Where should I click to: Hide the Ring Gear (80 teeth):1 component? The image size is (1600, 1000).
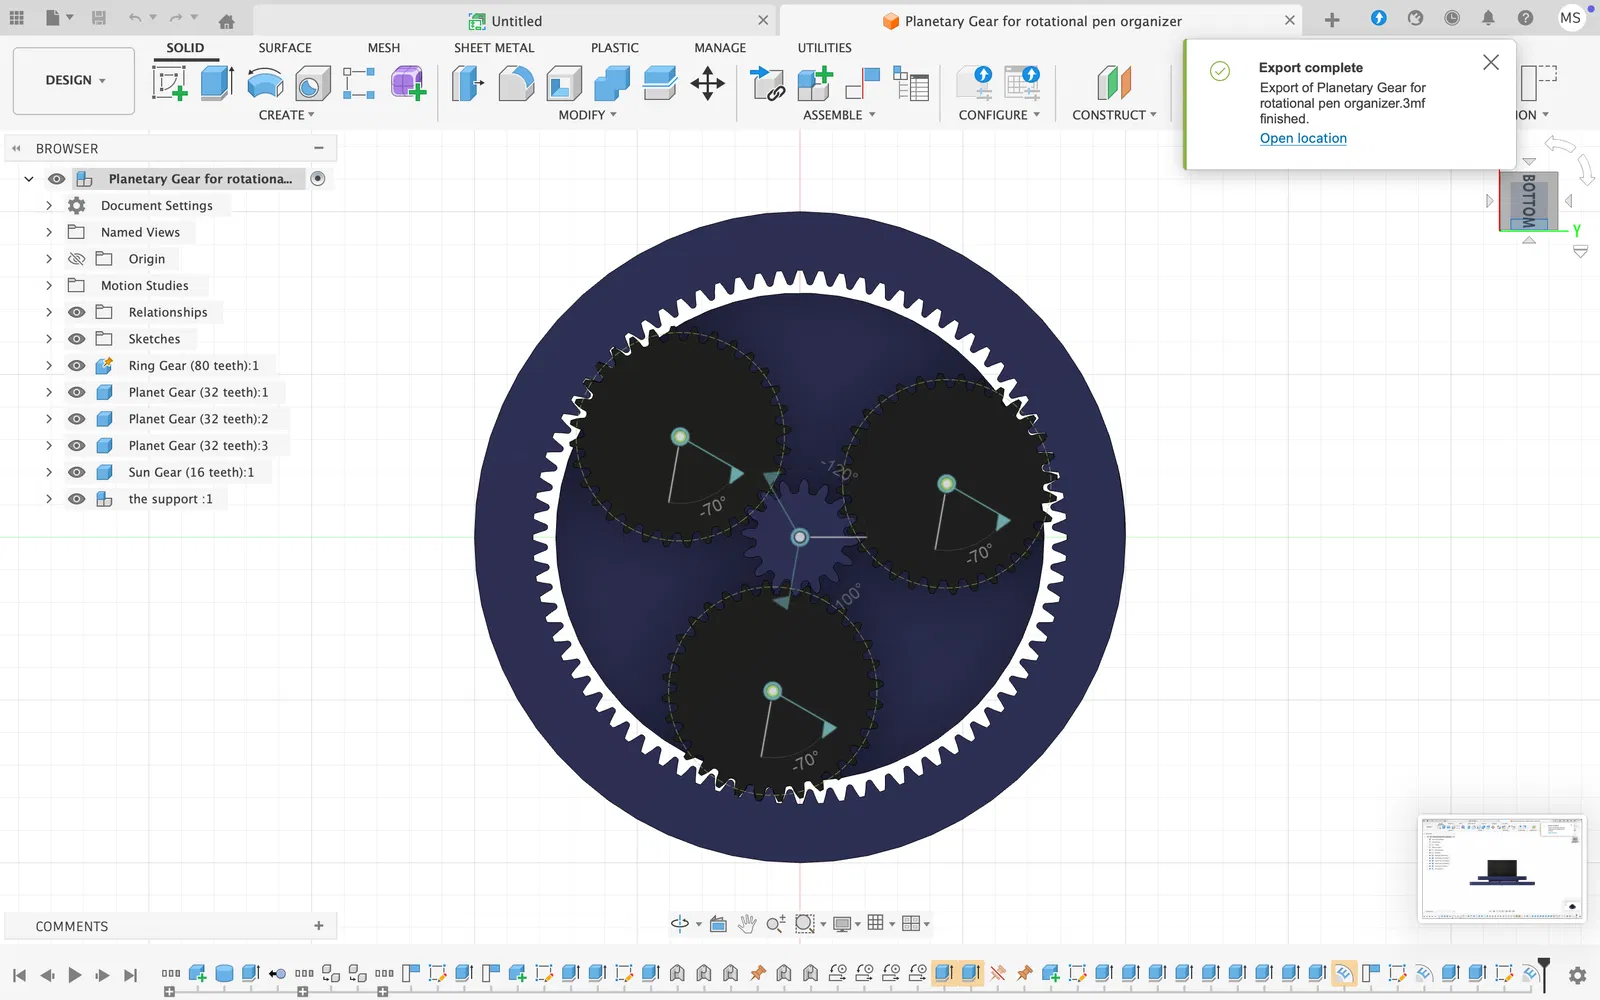pyautogui.click(x=76, y=366)
